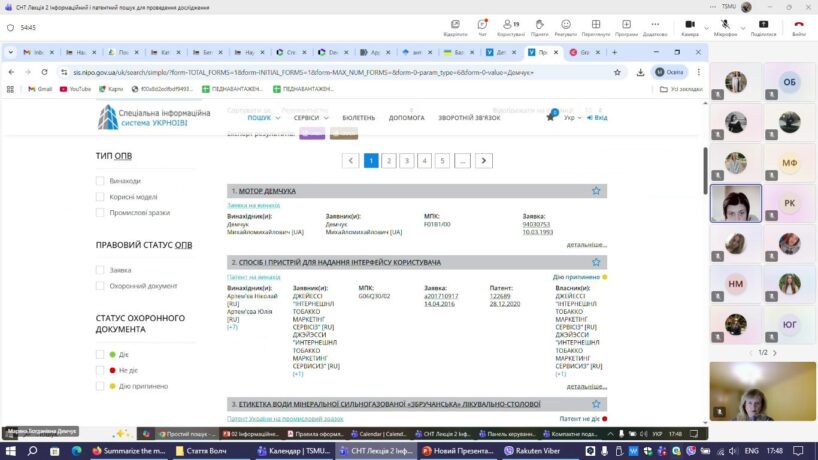The image size is (818, 460).
Task: Bookmark the 'Мотор Демчука' result with star
Action: [596, 190]
